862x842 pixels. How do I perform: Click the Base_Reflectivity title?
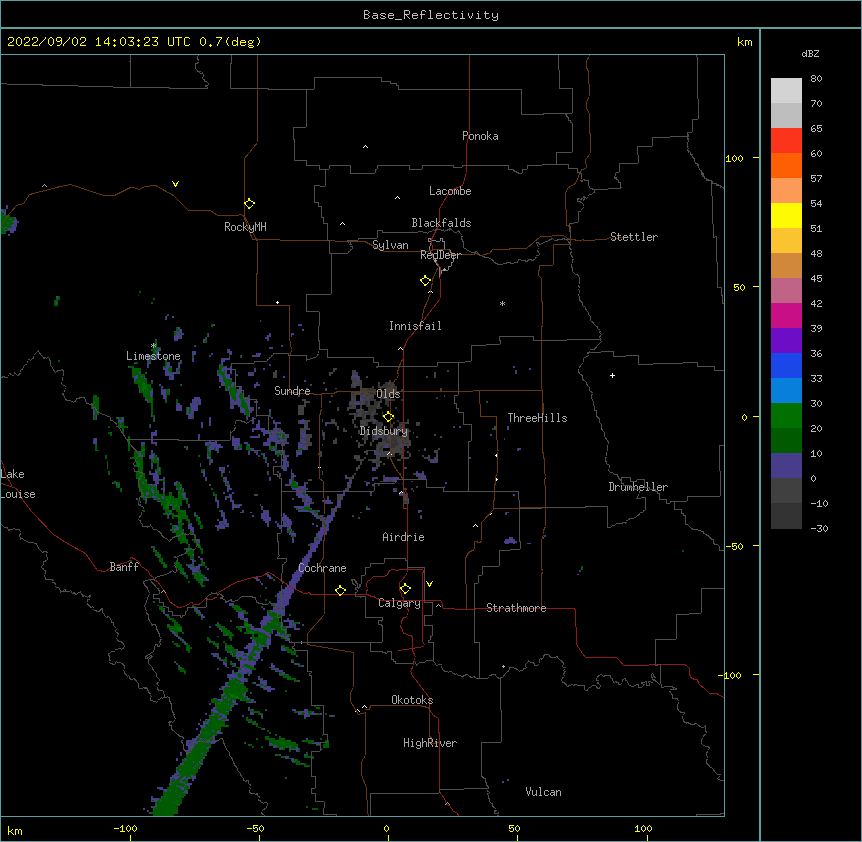pos(431,15)
